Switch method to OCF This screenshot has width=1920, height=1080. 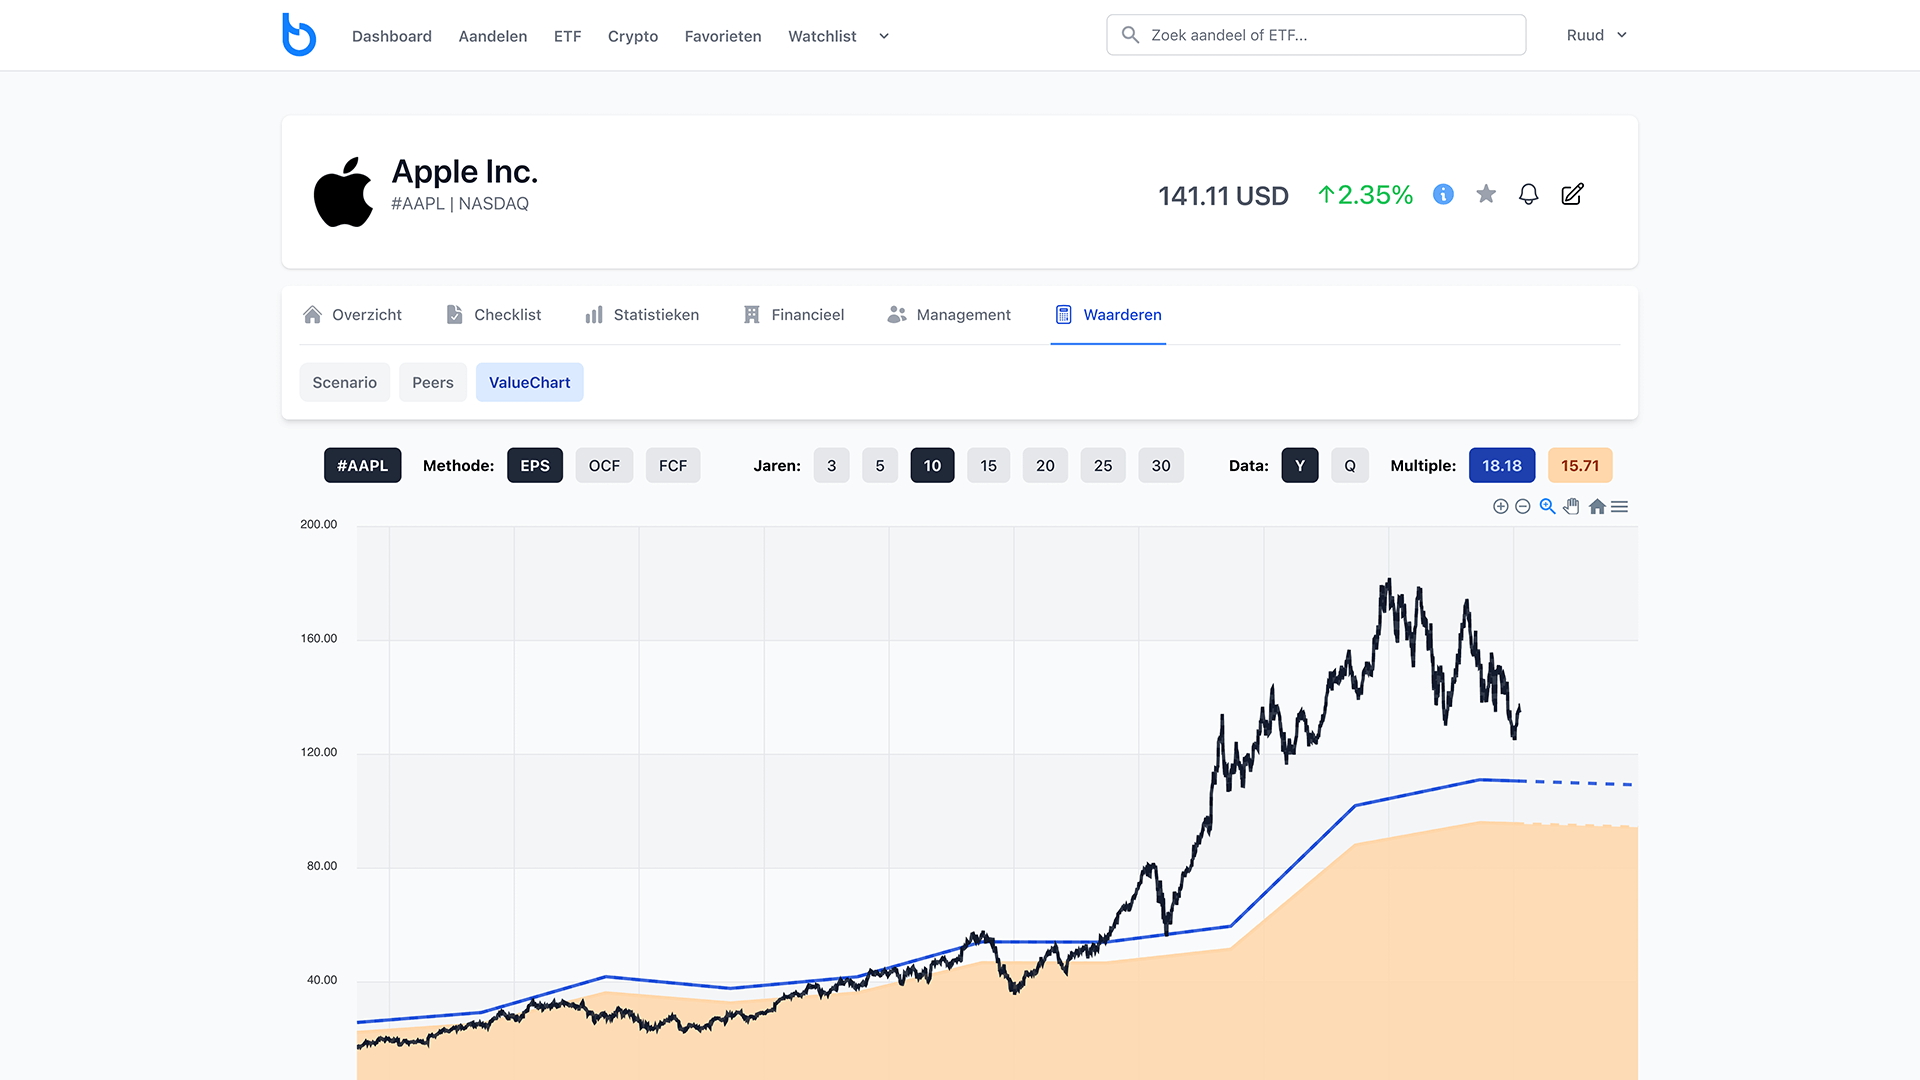click(x=604, y=465)
